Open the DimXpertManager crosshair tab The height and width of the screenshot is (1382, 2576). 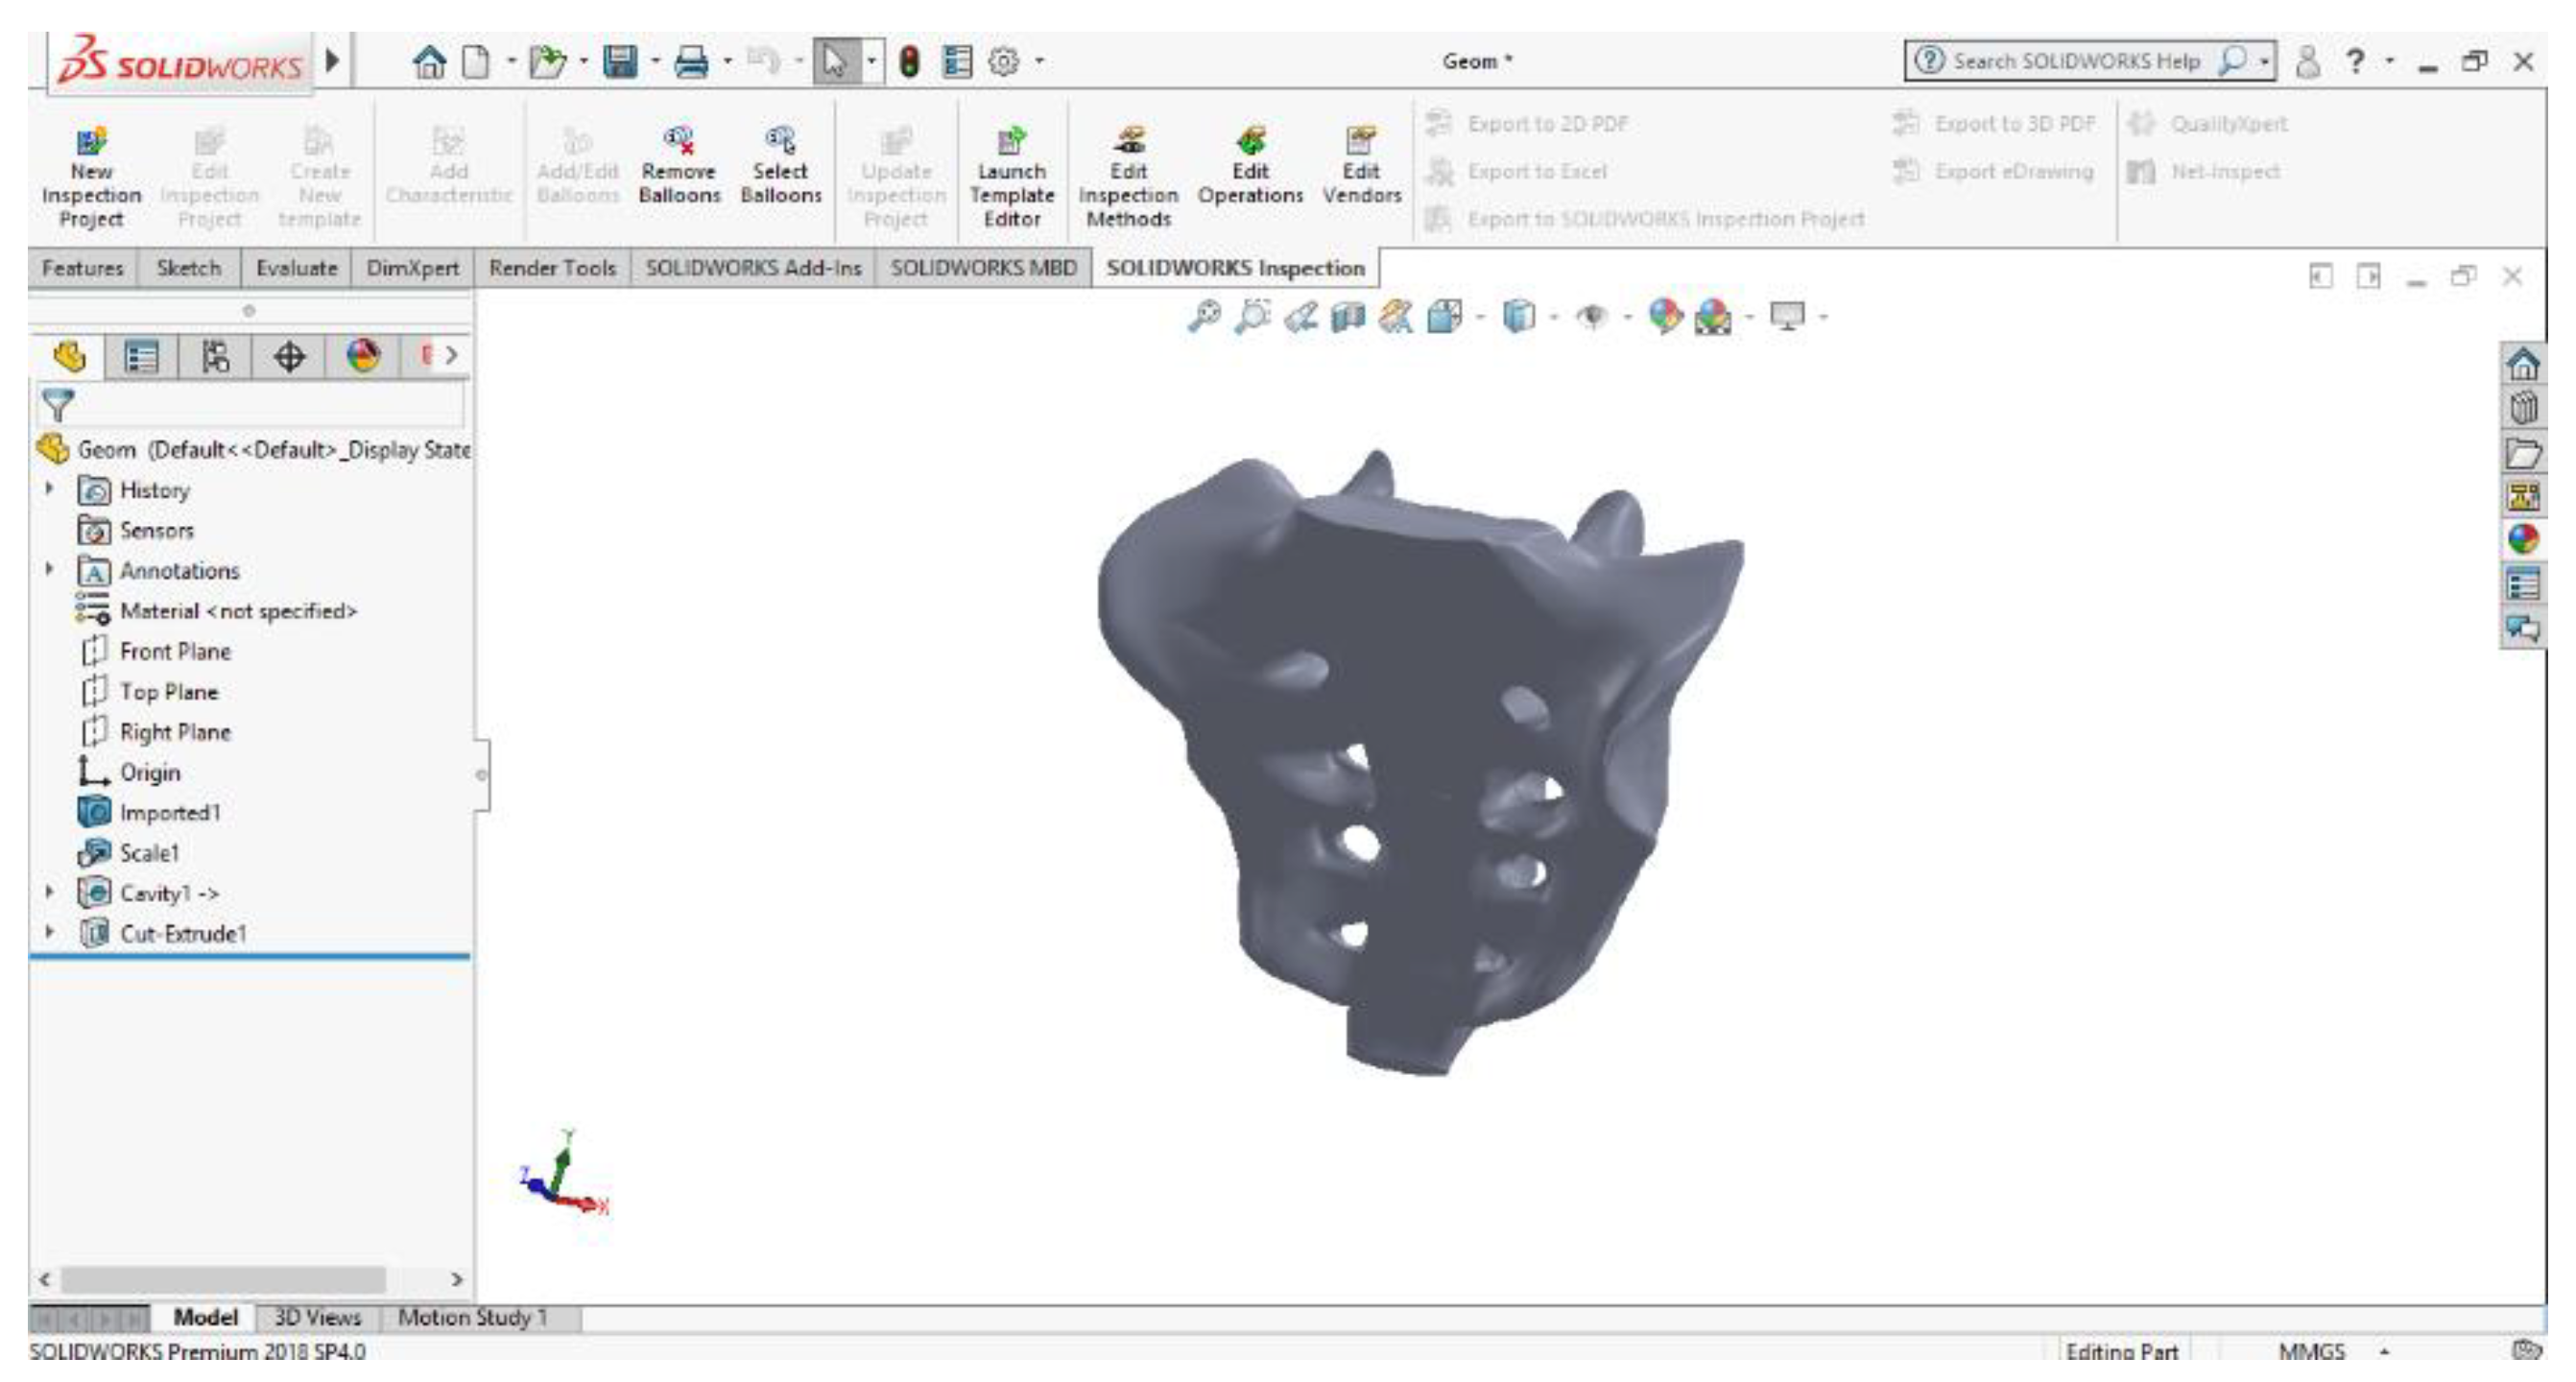coord(289,357)
